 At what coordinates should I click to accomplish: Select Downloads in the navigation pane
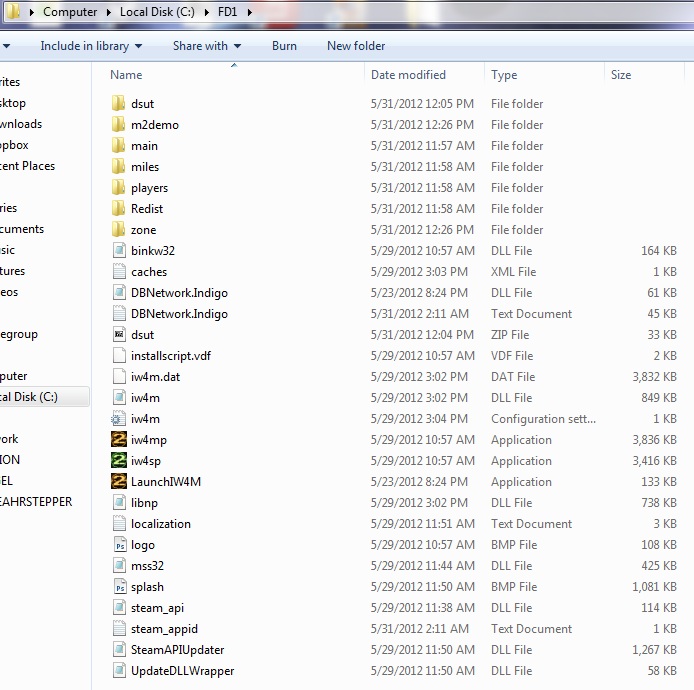21,124
